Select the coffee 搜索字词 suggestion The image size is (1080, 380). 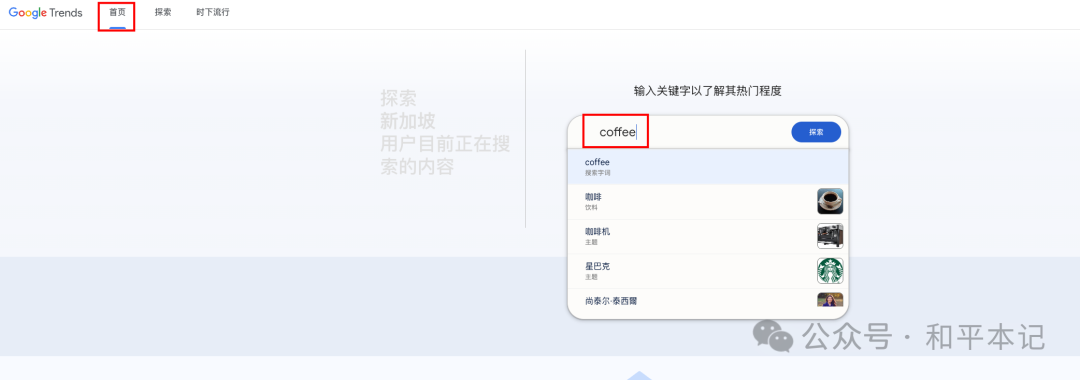point(708,167)
